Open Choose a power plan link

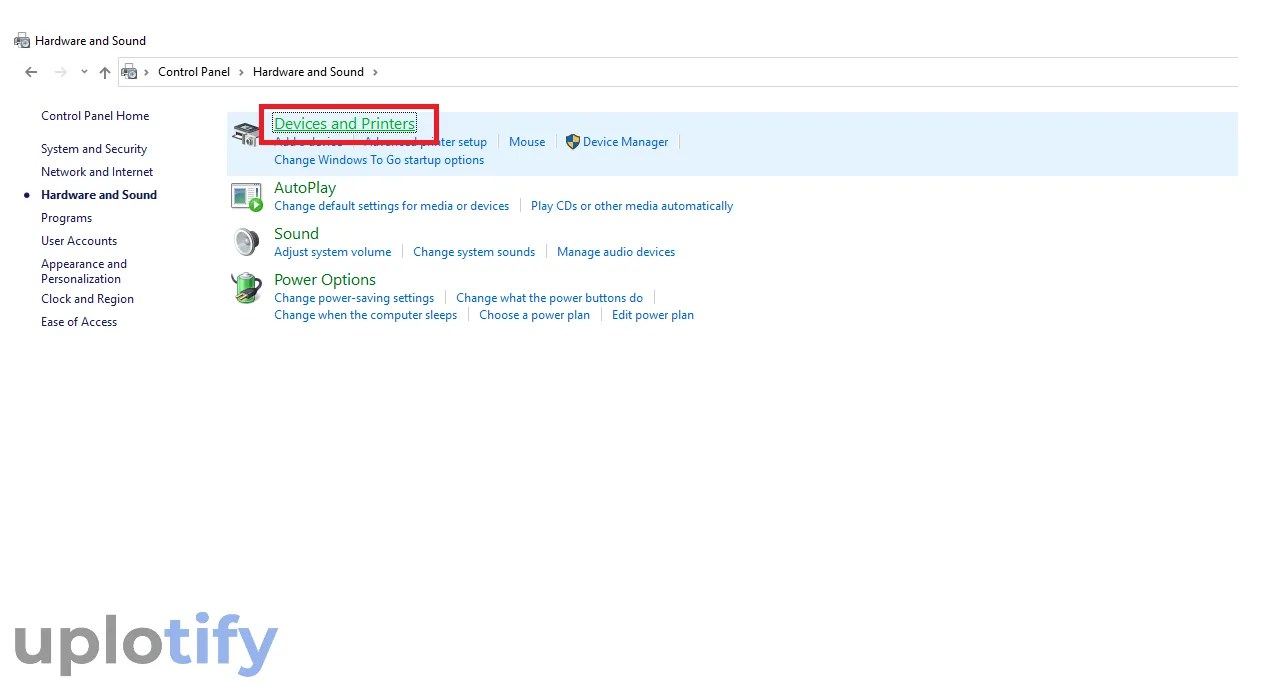tap(534, 315)
